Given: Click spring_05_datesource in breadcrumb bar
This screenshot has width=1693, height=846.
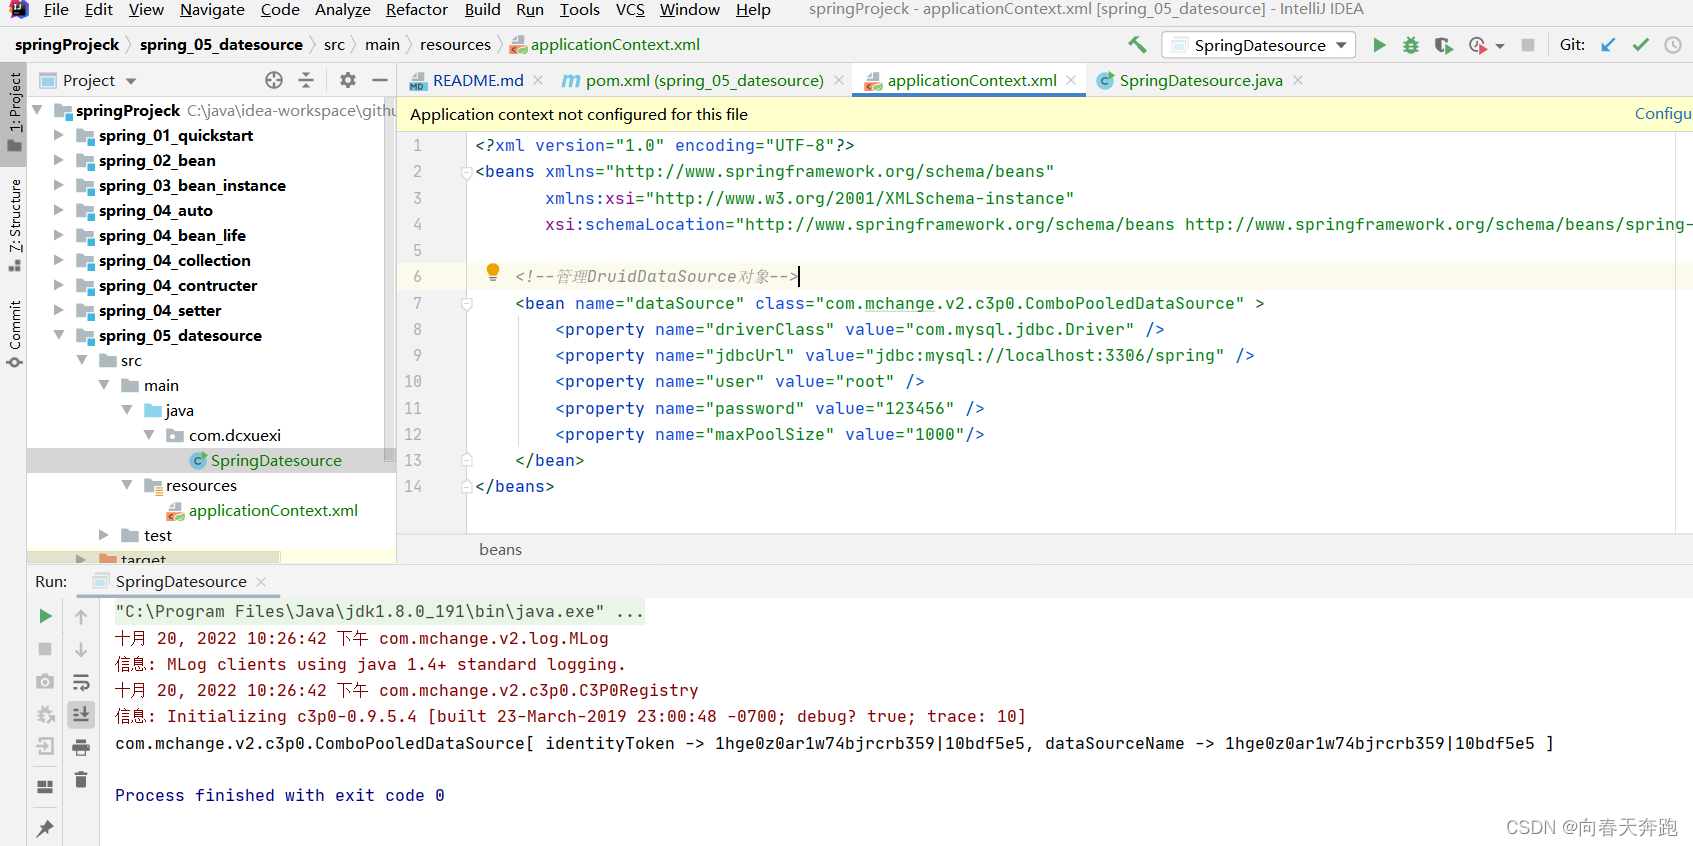Looking at the screenshot, I should tap(221, 45).
